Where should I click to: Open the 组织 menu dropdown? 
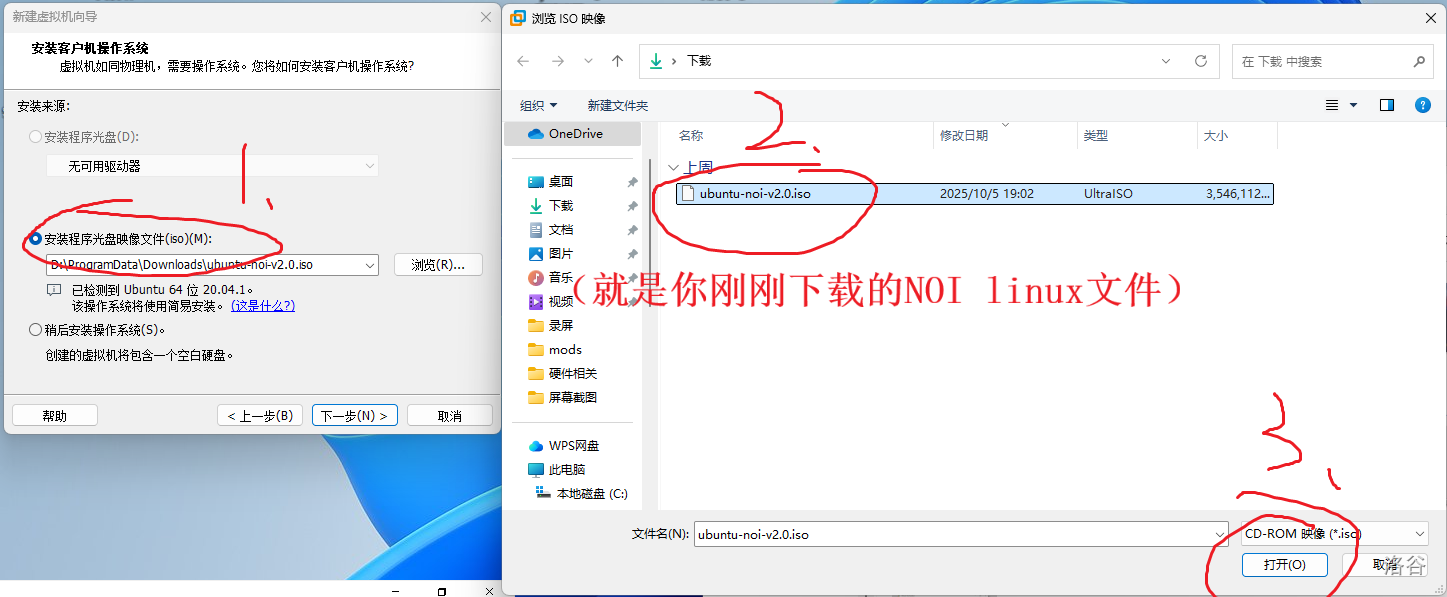[x=538, y=105]
